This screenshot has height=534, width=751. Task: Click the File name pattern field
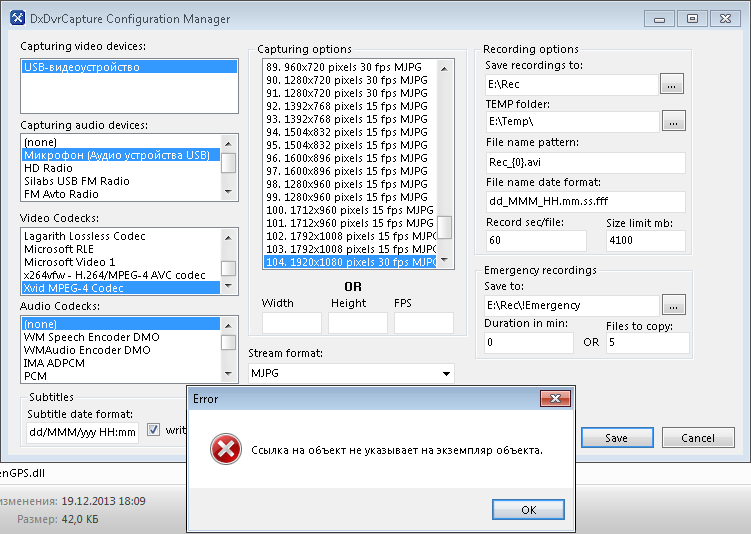pyautogui.click(x=584, y=163)
